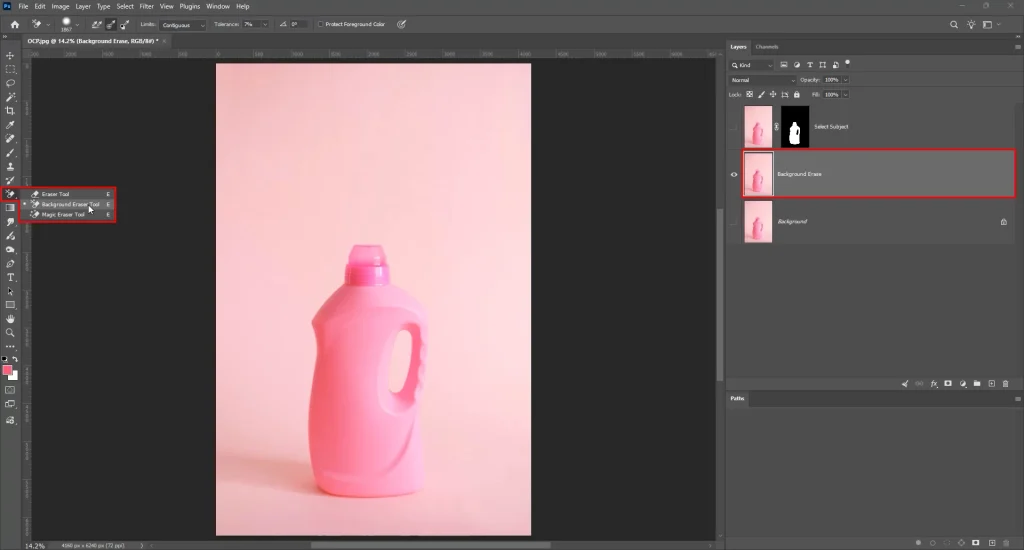Open the Fill slider dropdown arrow
The image size is (1024, 550).
click(x=845, y=95)
